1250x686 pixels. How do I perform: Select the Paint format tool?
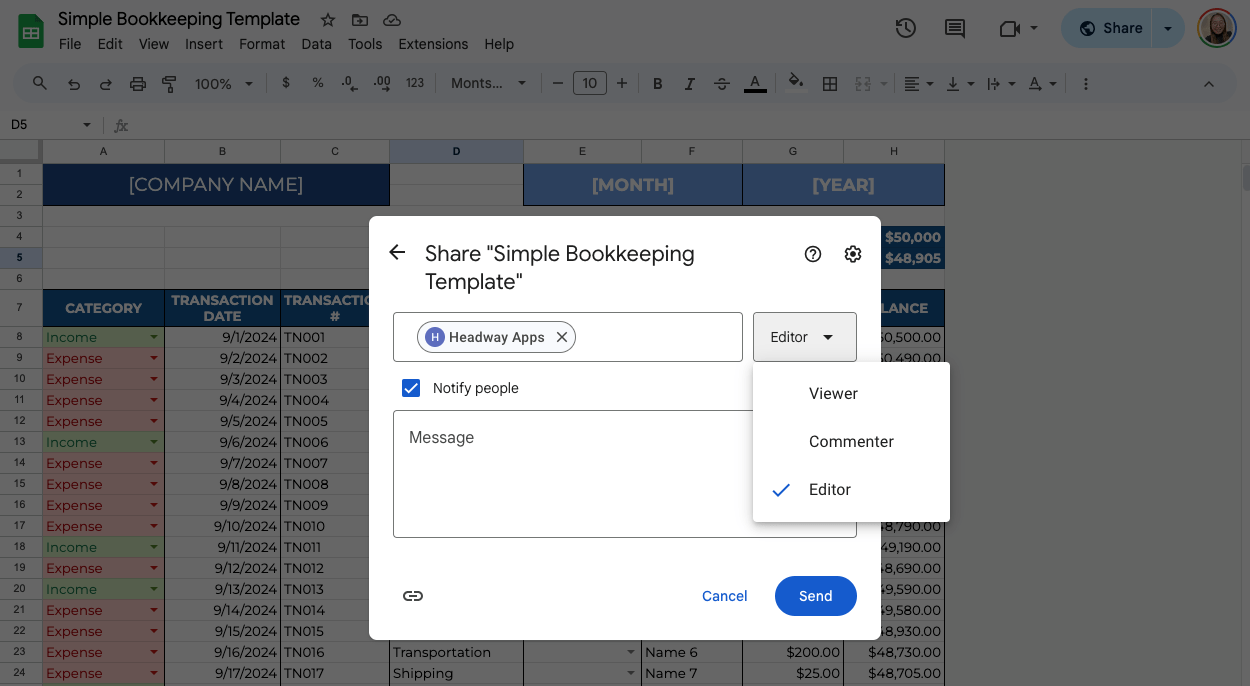[x=169, y=83]
